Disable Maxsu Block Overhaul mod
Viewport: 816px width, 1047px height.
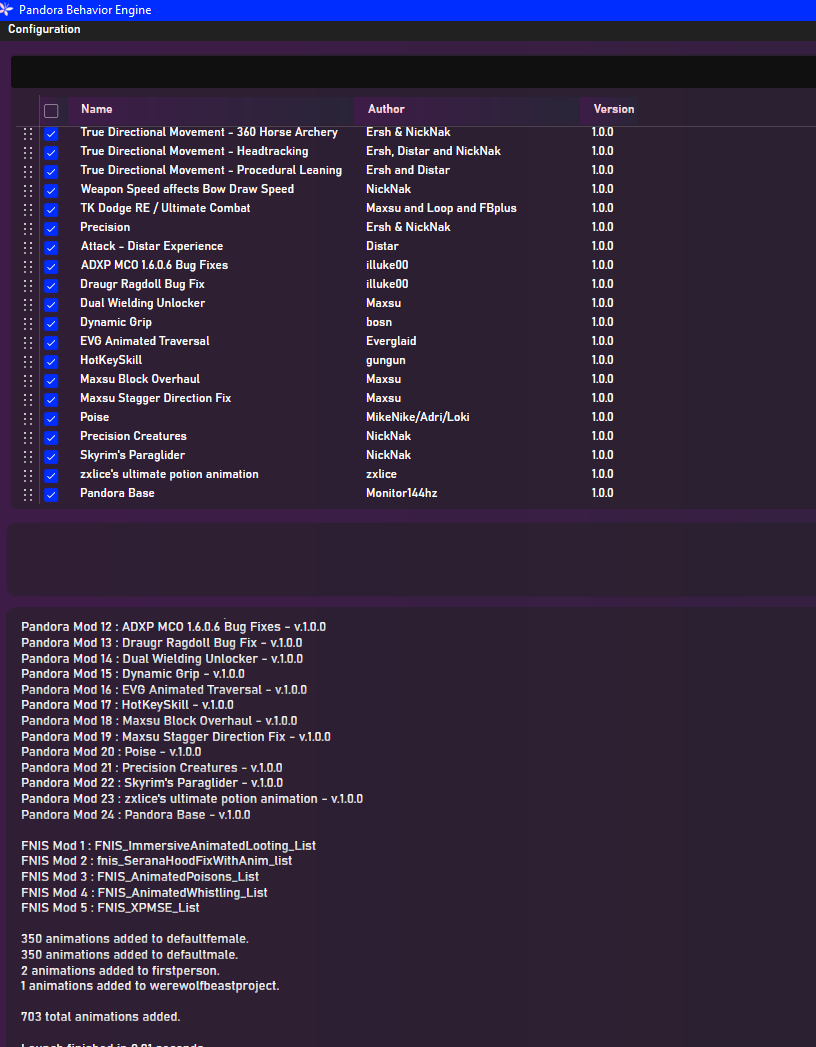click(x=51, y=381)
